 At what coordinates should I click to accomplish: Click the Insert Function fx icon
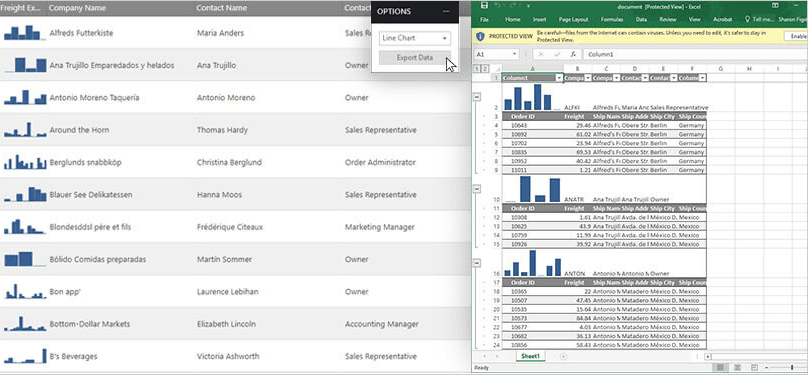[x=573, y=54]
